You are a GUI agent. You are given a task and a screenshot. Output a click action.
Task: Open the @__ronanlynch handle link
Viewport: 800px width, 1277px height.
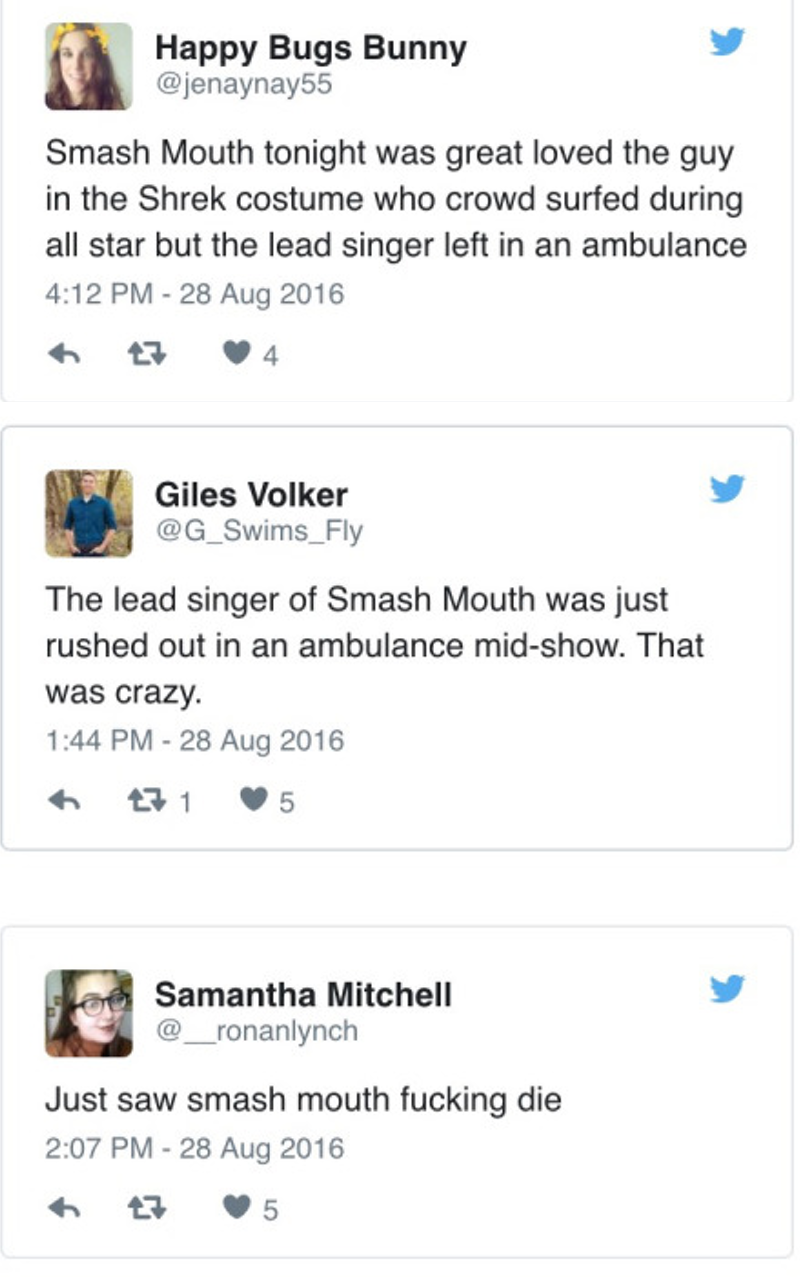(256, 1031)
